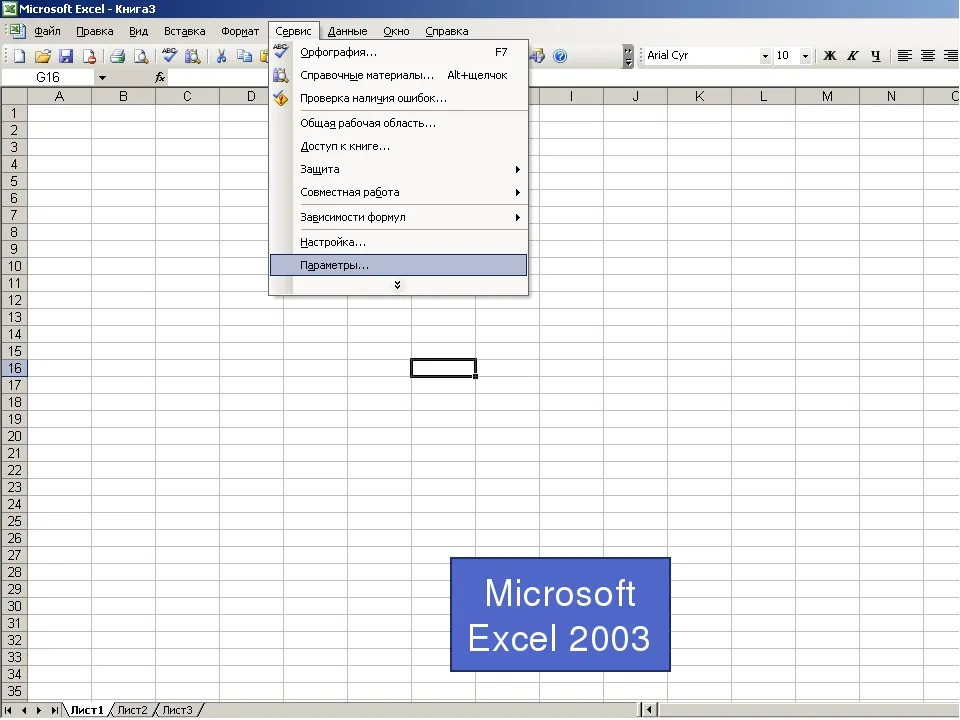Open the Arial Cyr font dropdown
The image size is (960, 720).
click(x=765, y=56)
